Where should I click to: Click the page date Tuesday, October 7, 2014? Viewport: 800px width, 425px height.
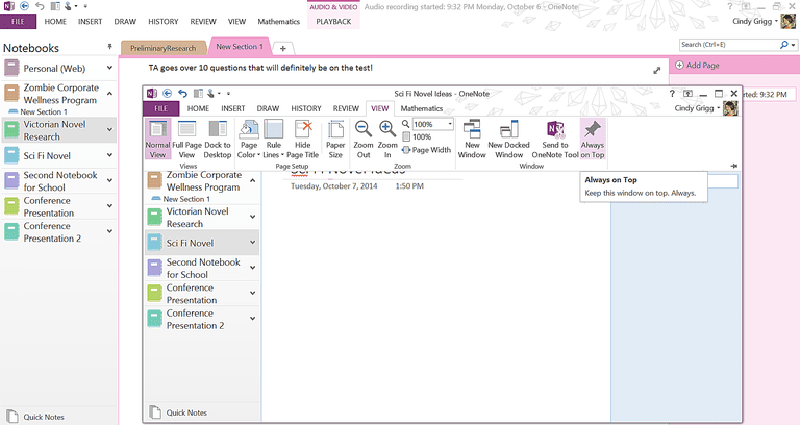[x=334, y=186]
